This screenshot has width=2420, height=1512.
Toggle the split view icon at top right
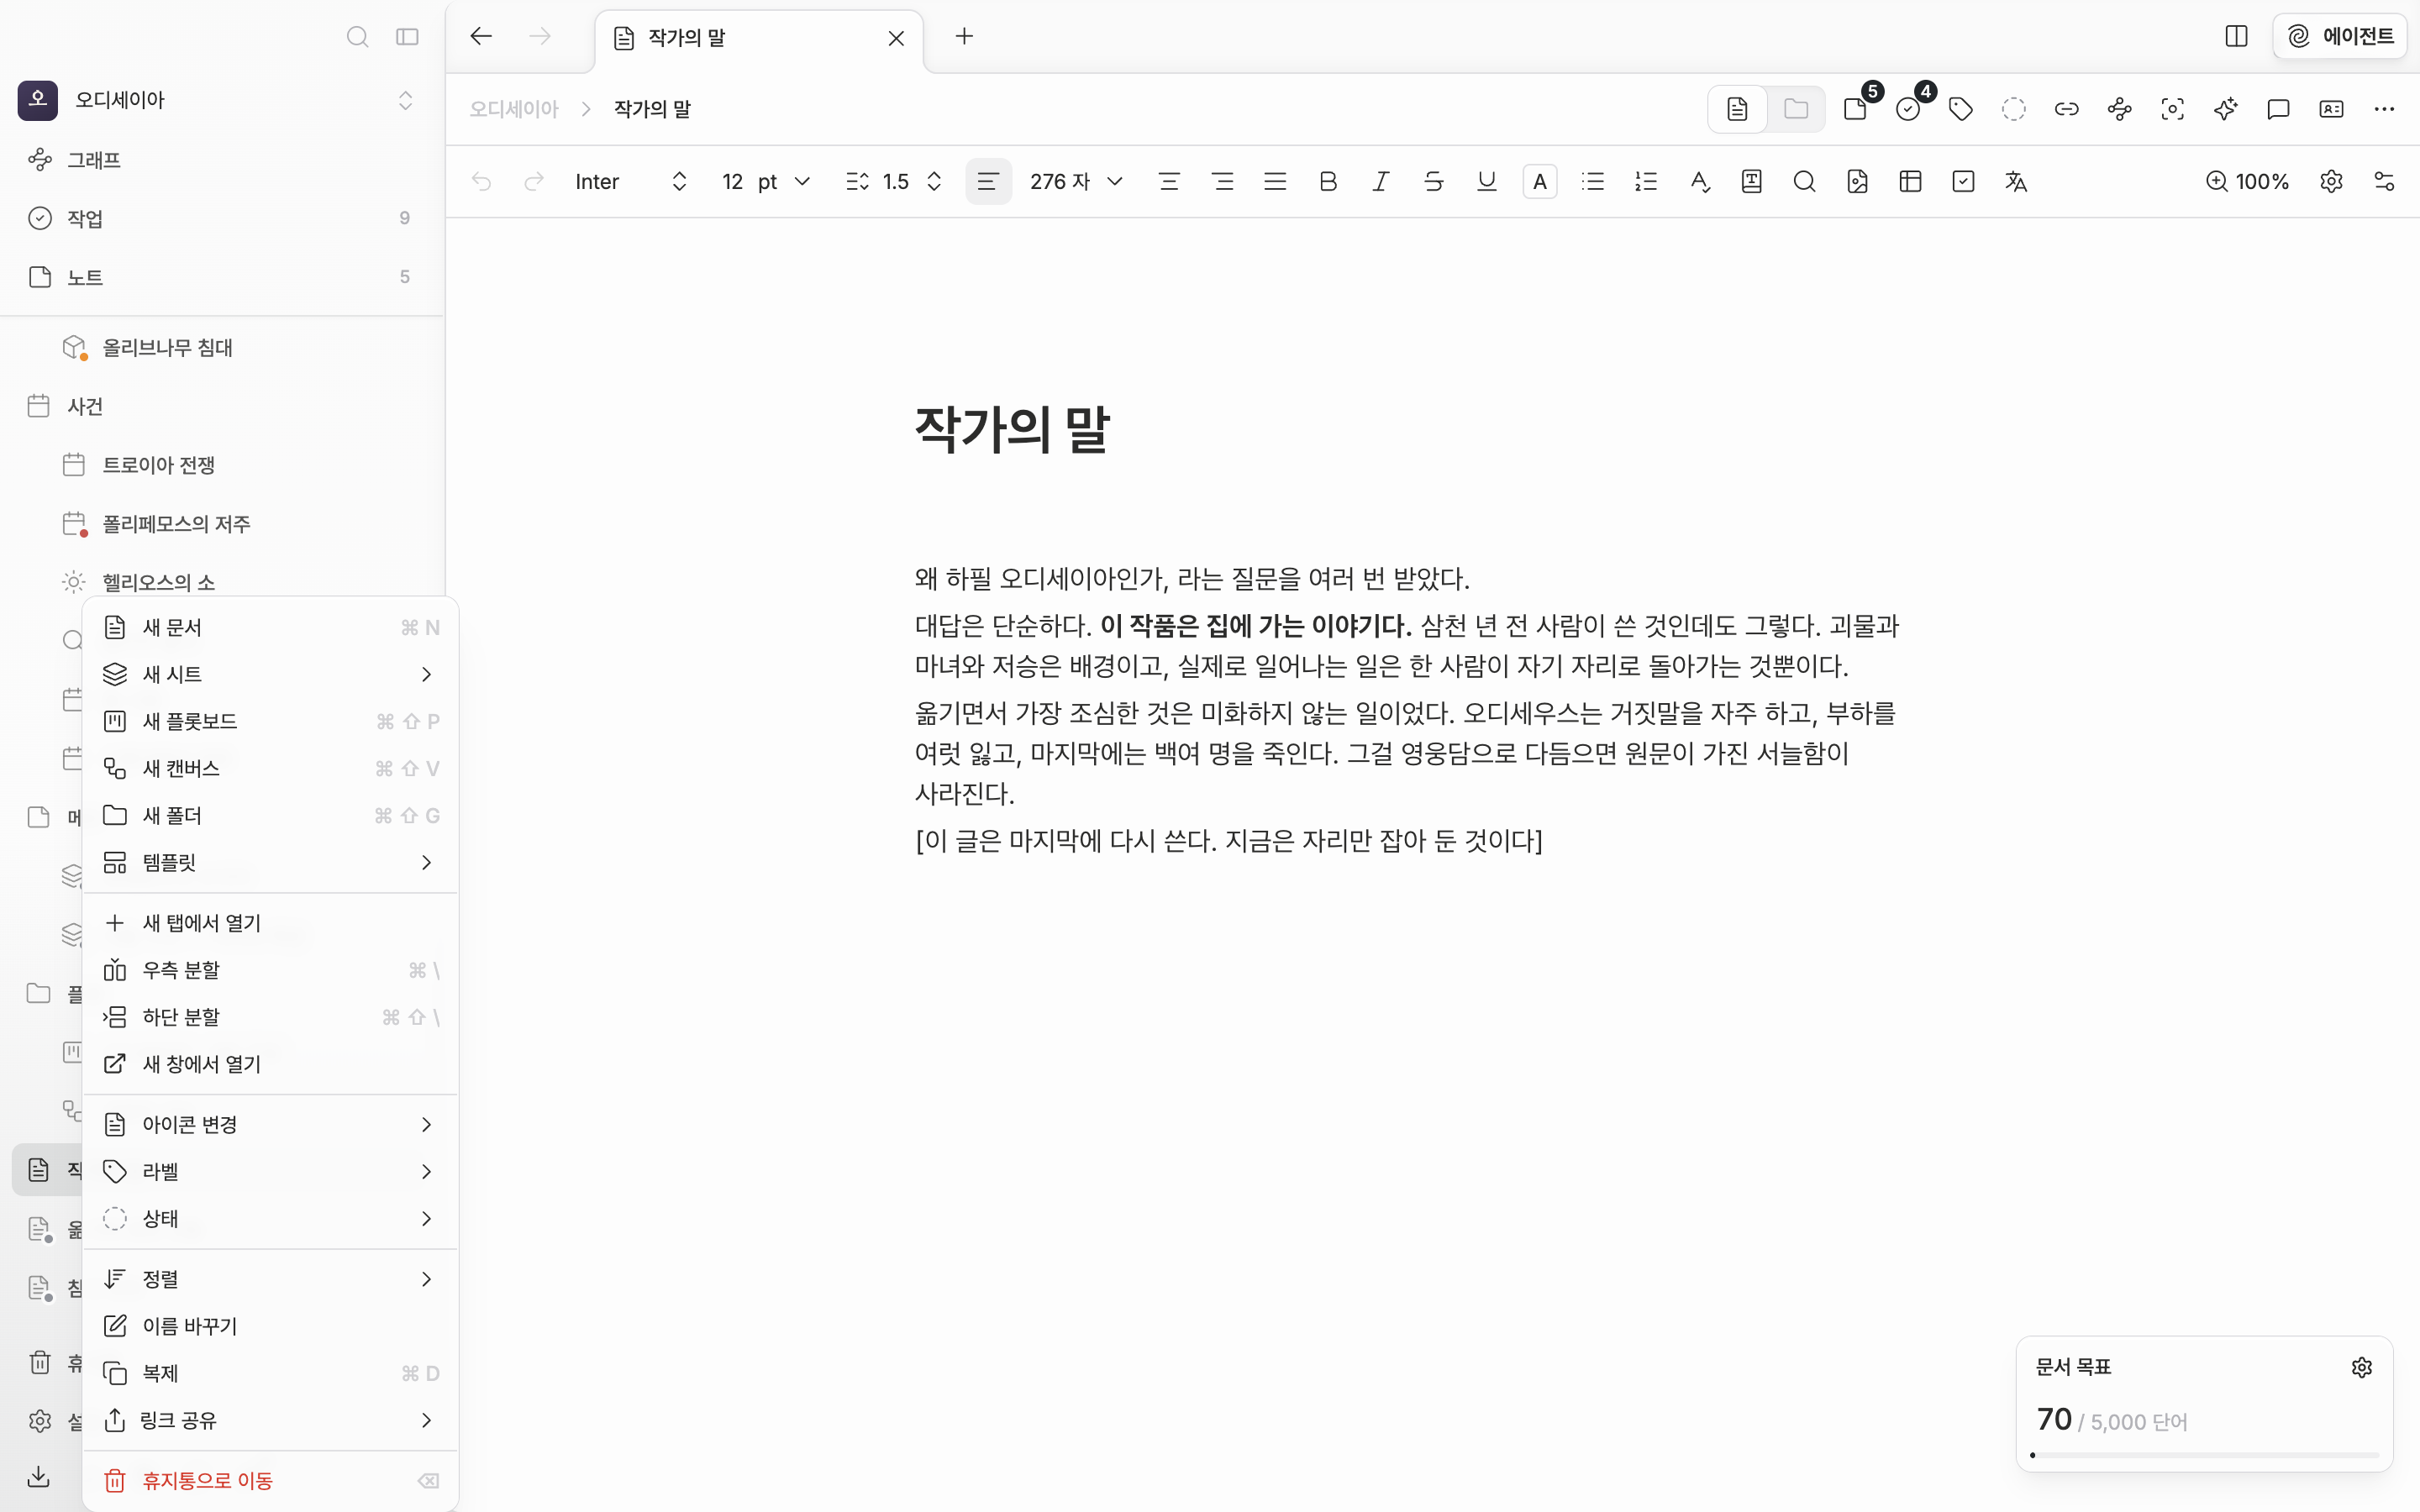(2236, 36)
